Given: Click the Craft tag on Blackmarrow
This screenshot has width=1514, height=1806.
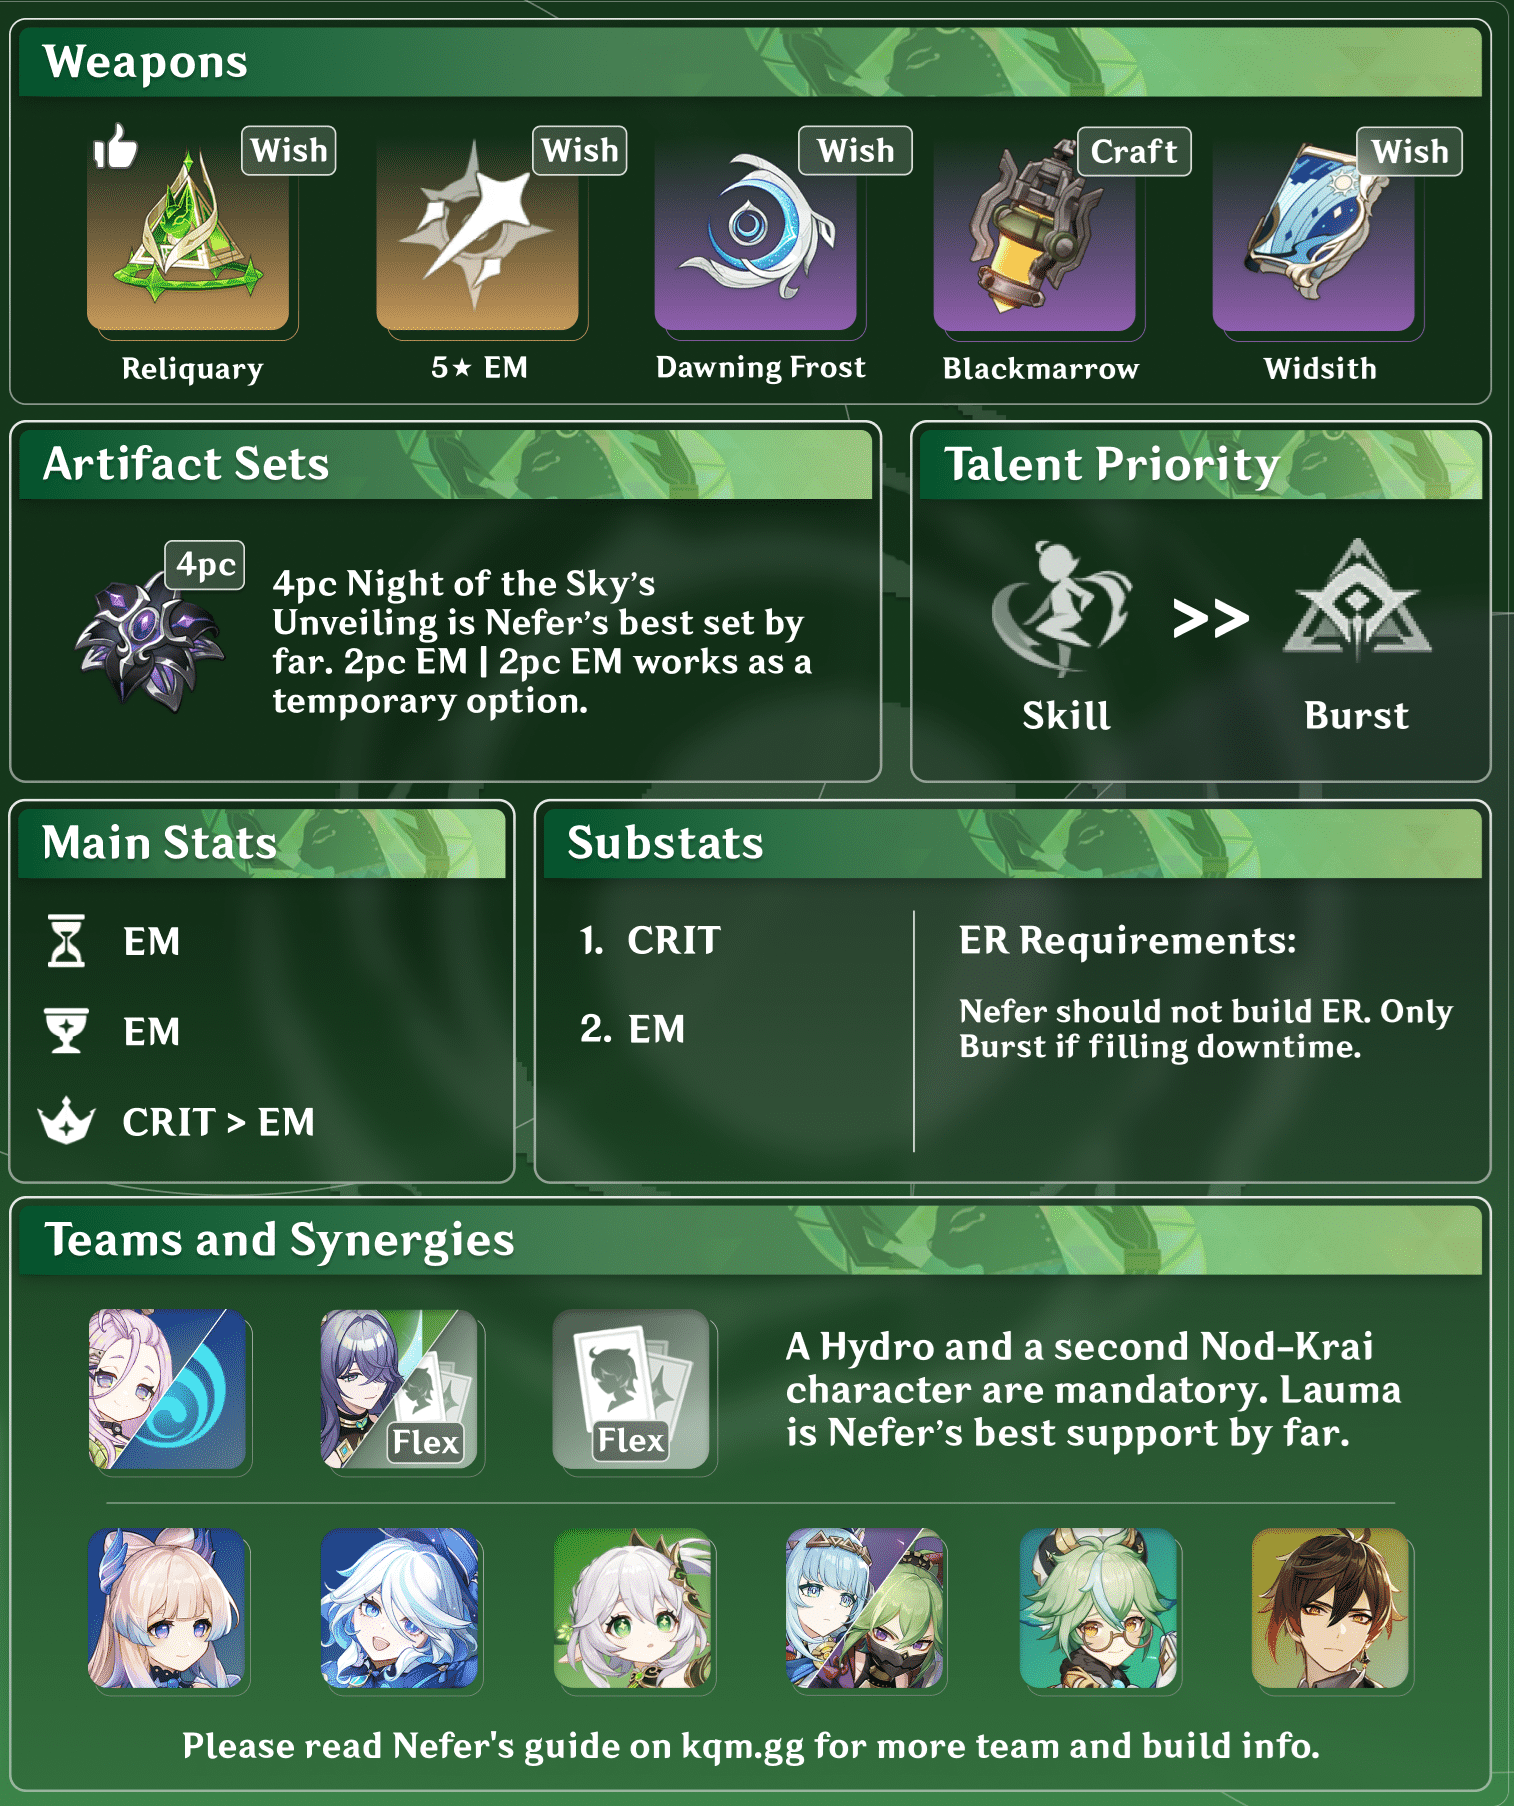Looking at the screenshot, I should point(1134,151).
